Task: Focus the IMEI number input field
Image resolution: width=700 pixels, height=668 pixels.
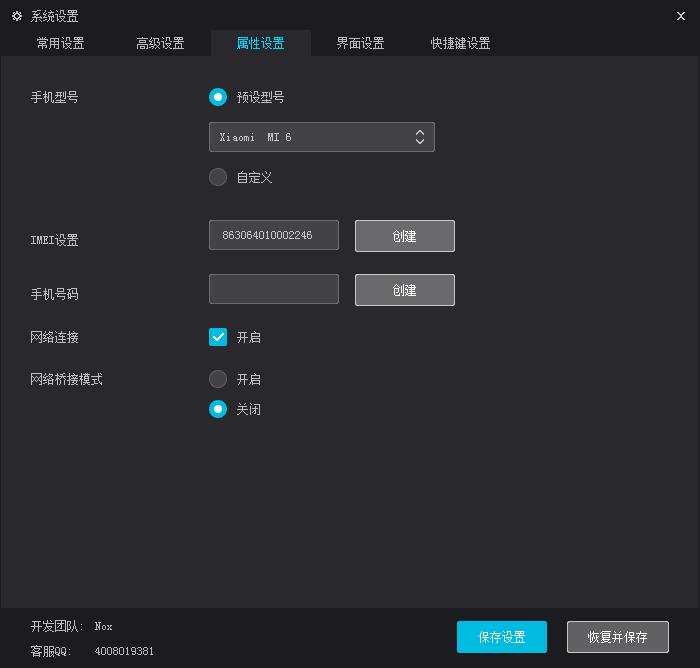Action: point(274,235)
